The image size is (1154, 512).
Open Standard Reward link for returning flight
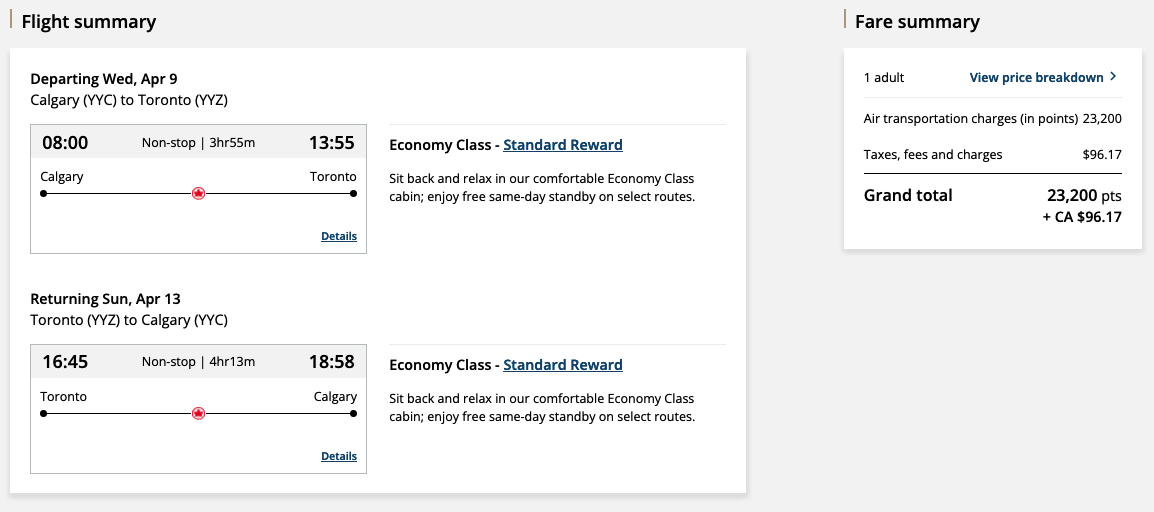point(563,365)
